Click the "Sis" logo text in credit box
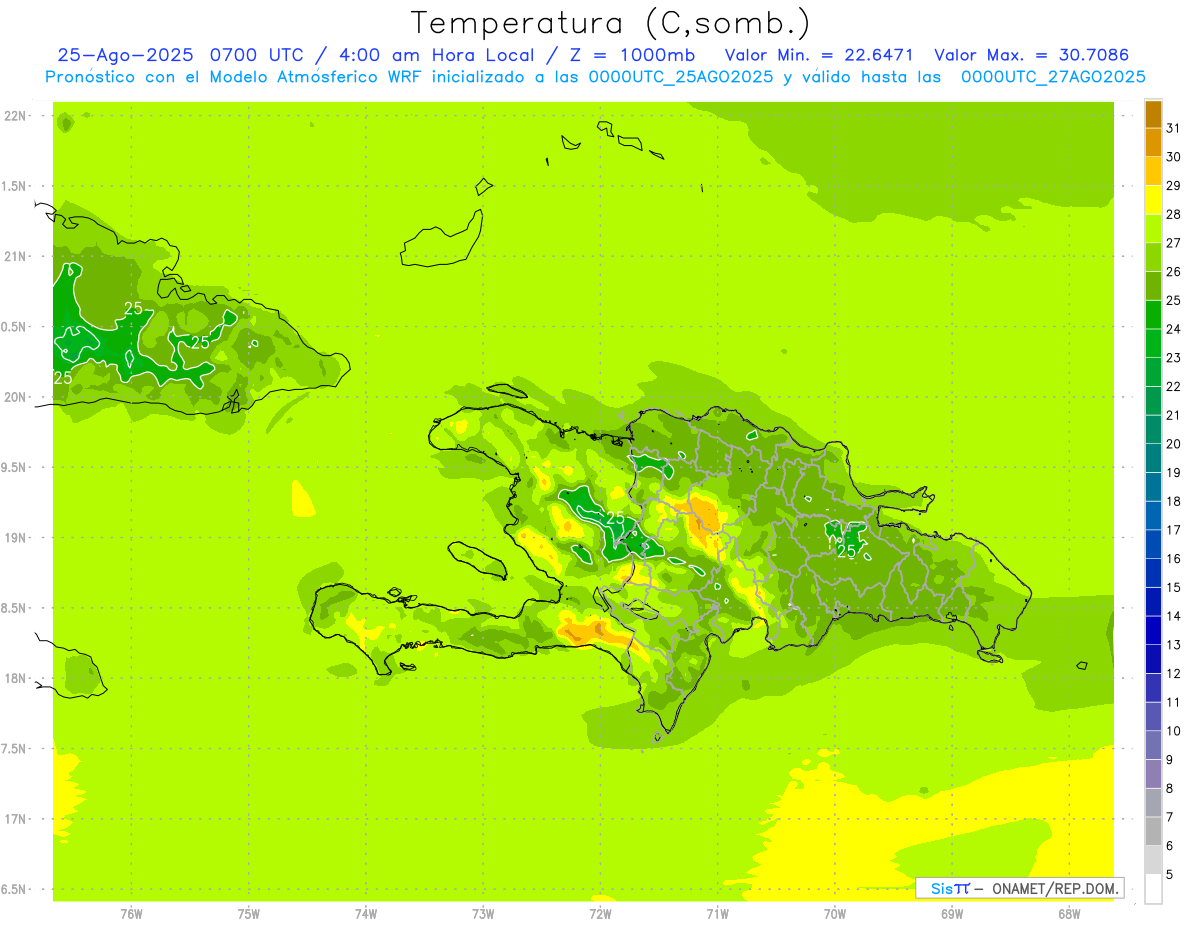The width and height of the screenshot is (1200, 927). coord(941,888)
